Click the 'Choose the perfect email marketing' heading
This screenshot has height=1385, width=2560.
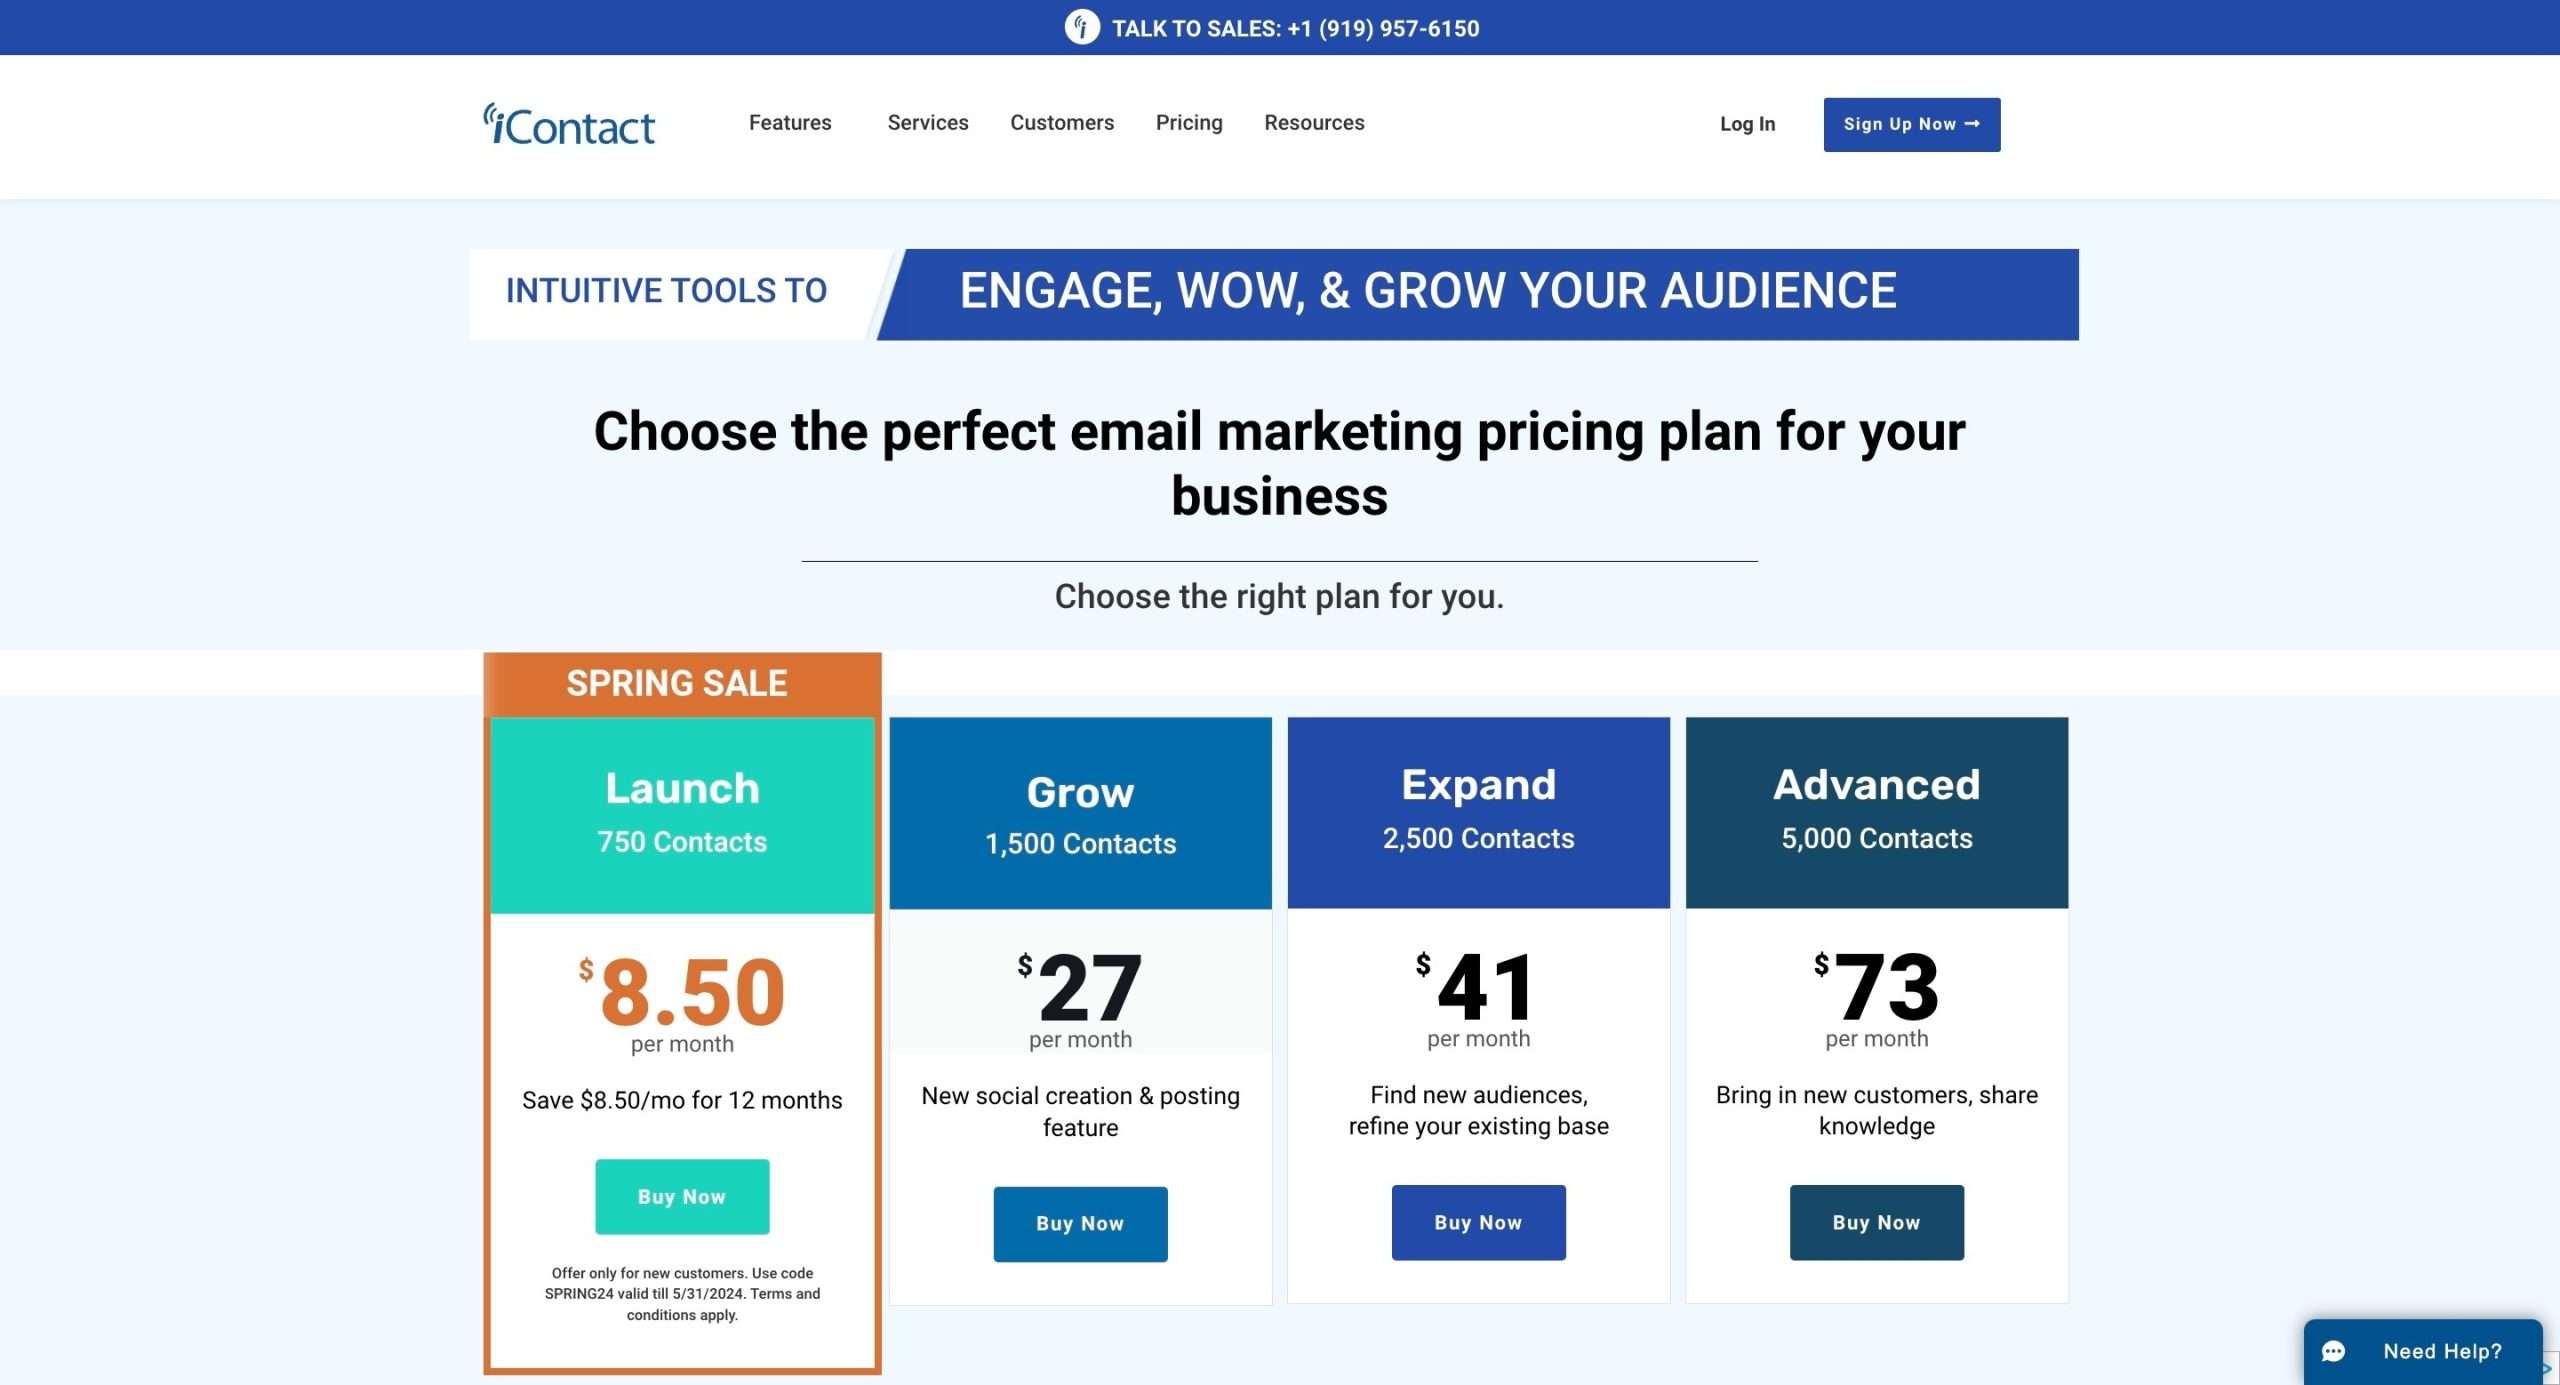pyautogui.click(x=1279, y=463)
